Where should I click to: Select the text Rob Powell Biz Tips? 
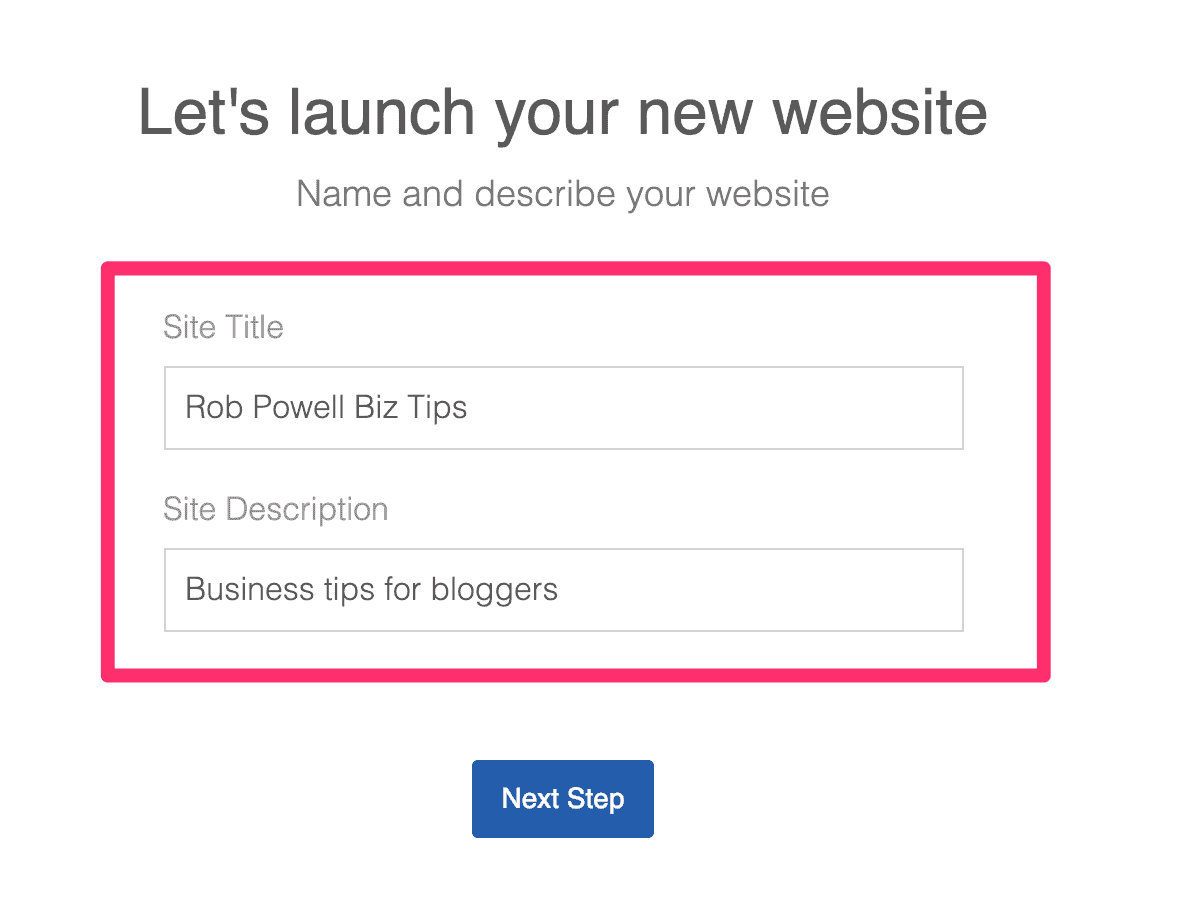(x=325, y=407)
